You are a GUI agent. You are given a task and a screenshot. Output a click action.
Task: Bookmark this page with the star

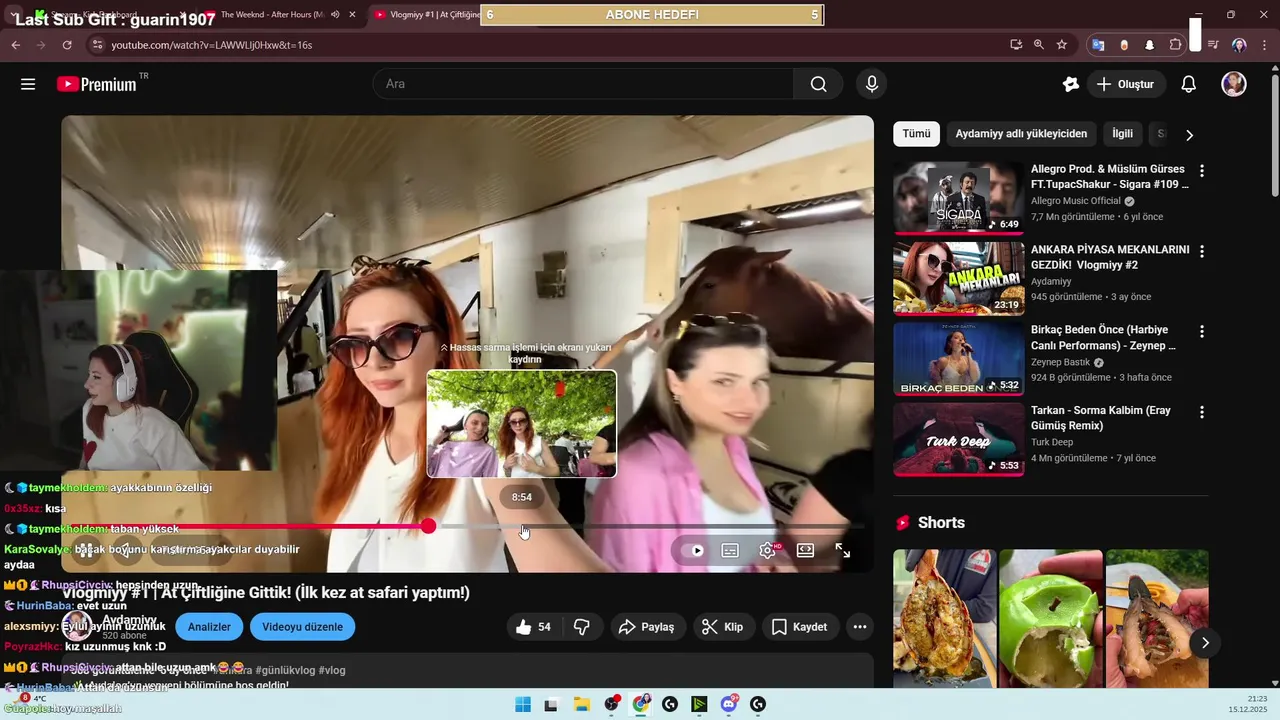tap(1062, 45)
